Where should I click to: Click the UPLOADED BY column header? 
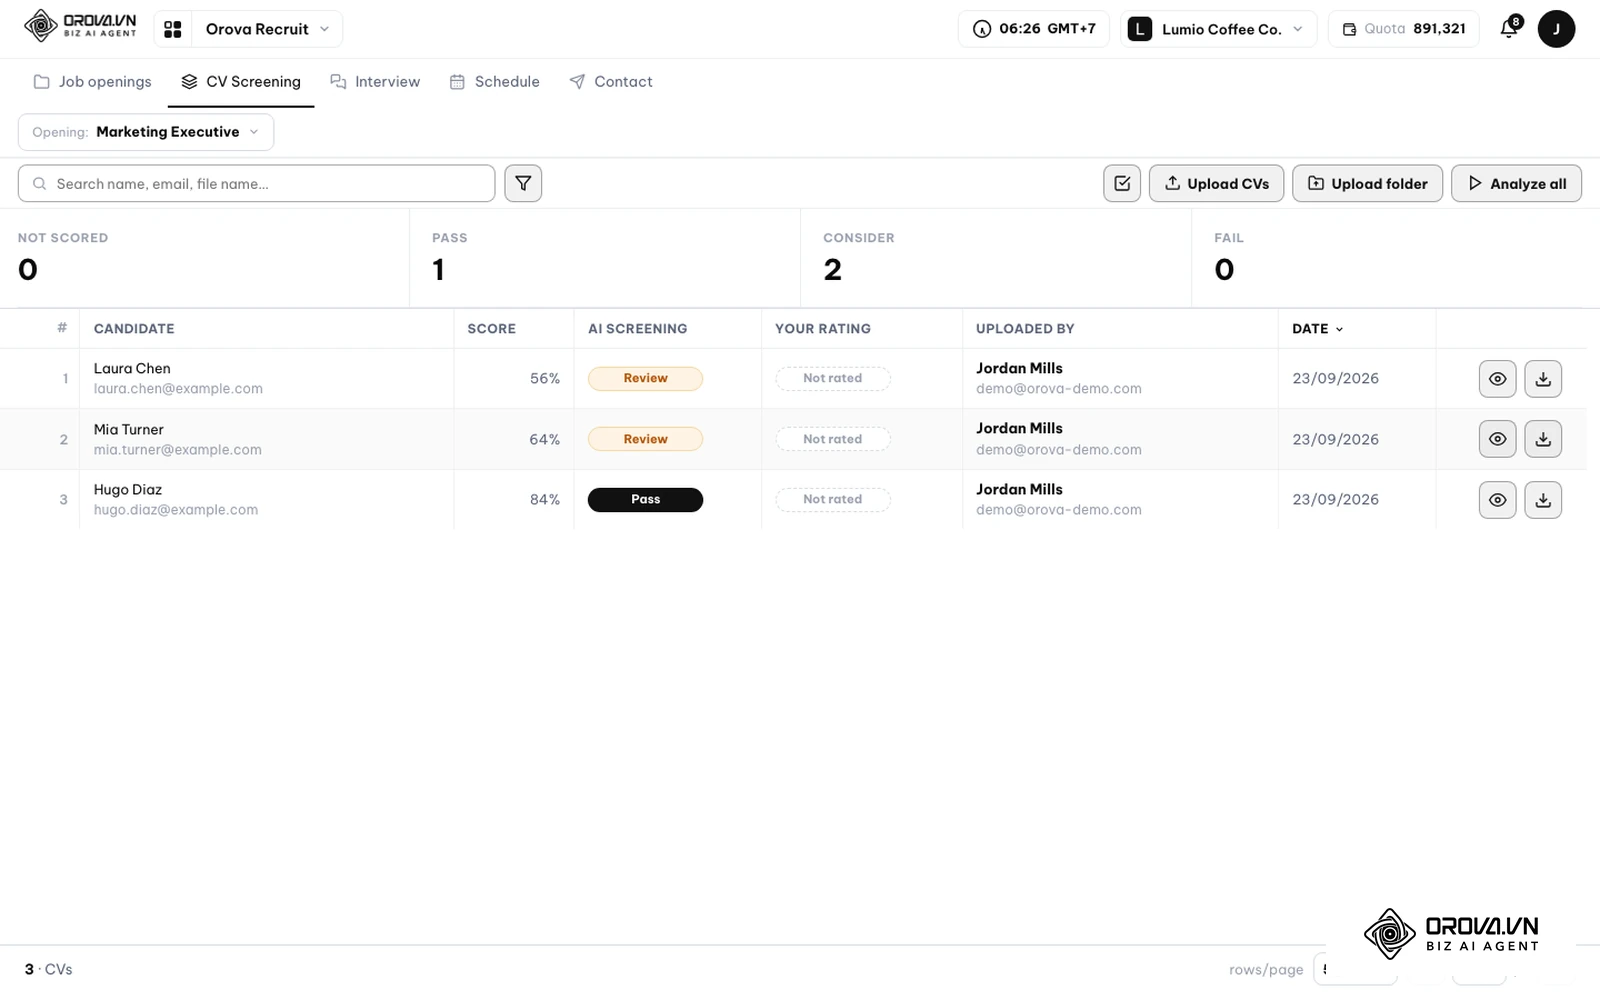(x=1025, y=329)
